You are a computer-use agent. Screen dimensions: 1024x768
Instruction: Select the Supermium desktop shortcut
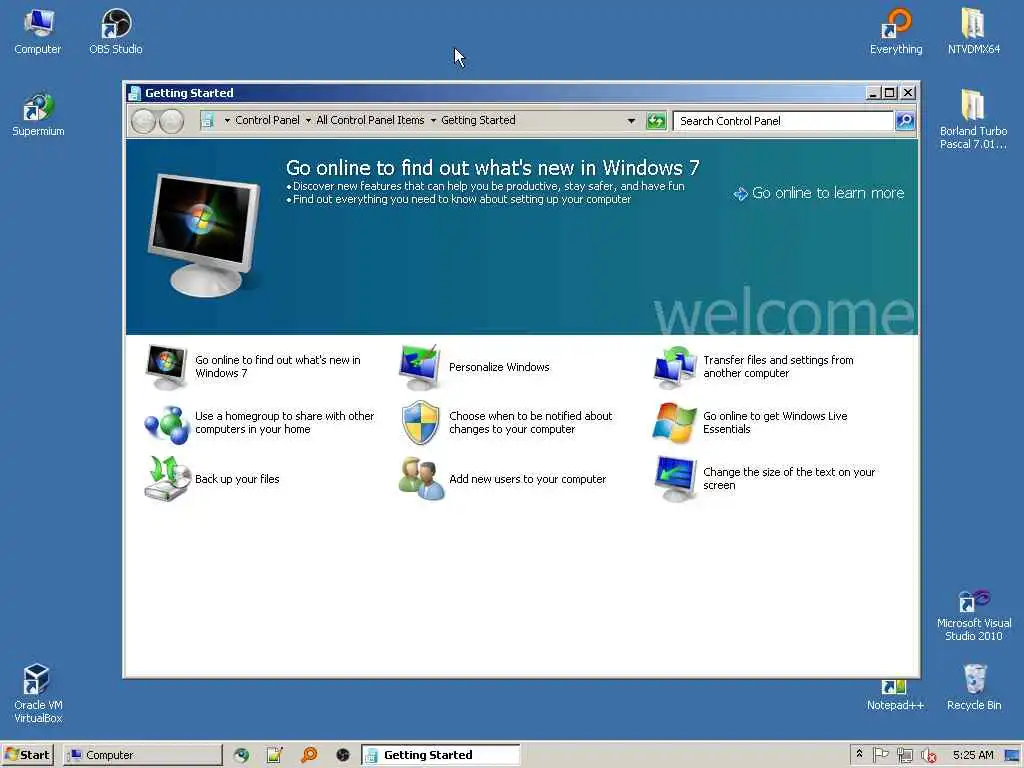click(x=38, y=114)
